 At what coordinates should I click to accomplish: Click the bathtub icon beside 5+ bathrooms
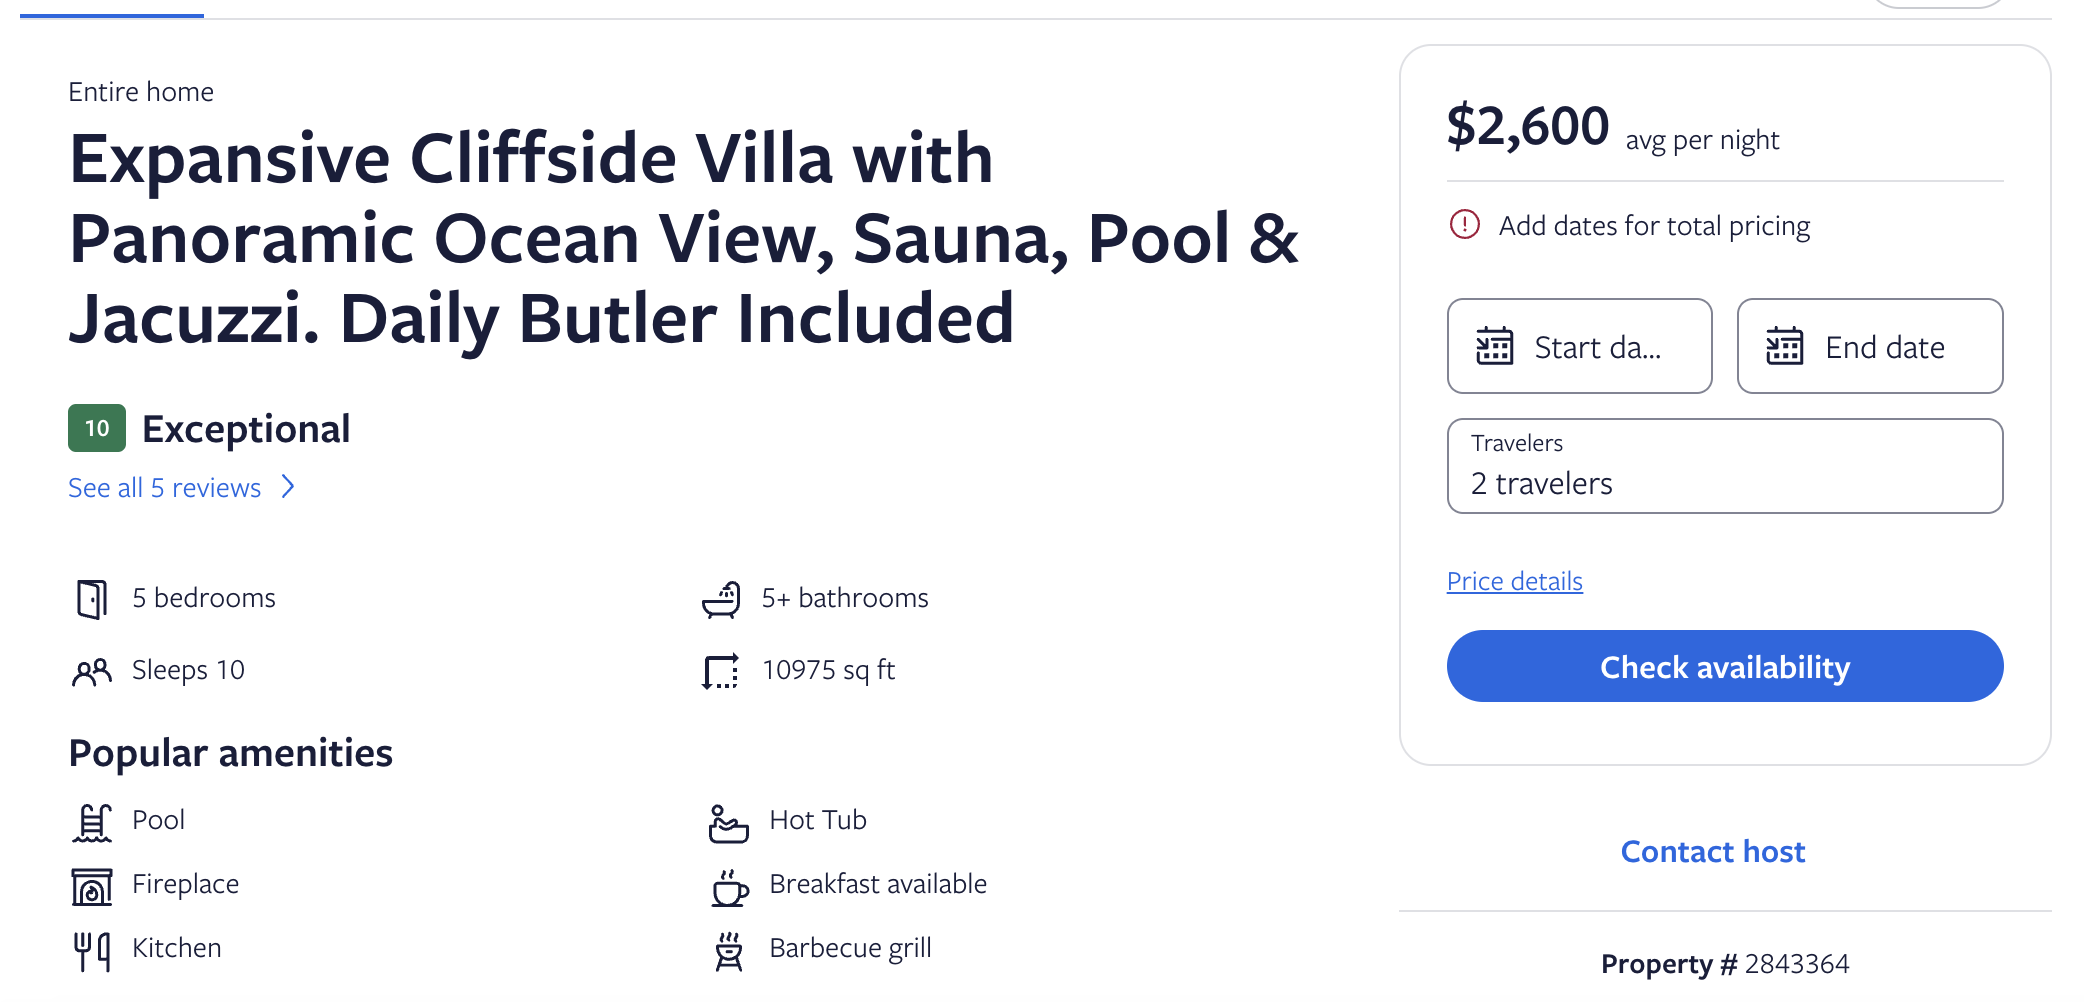722,598
